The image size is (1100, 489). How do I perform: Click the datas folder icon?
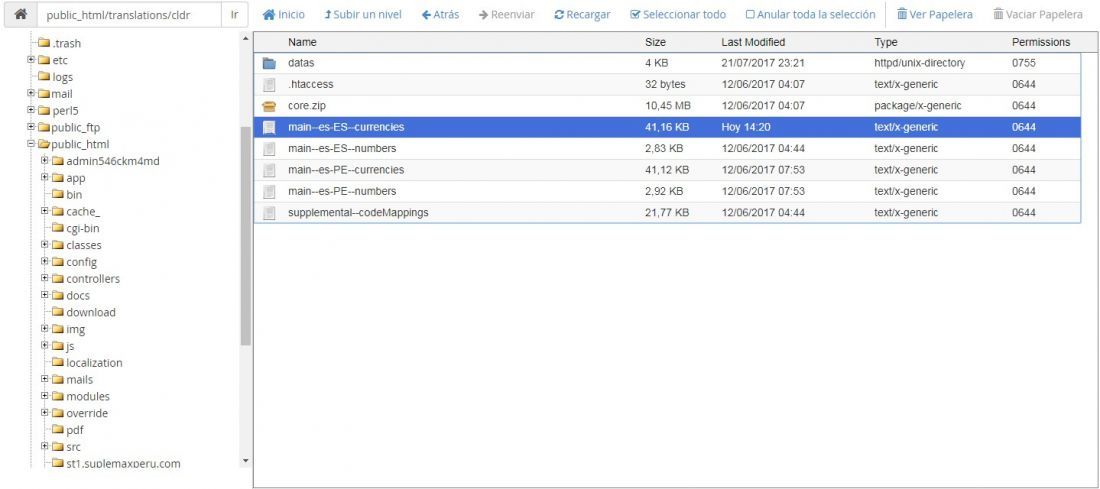(x=269, y=63)
